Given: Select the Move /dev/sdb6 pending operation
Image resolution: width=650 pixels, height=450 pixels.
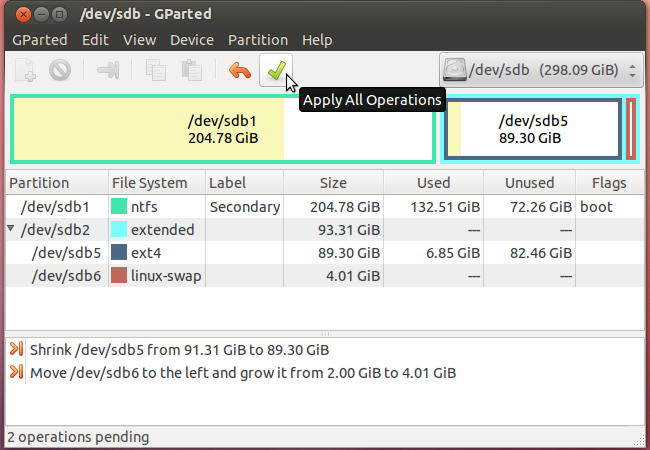Looking at the screenshot, I should coord(243,373).
